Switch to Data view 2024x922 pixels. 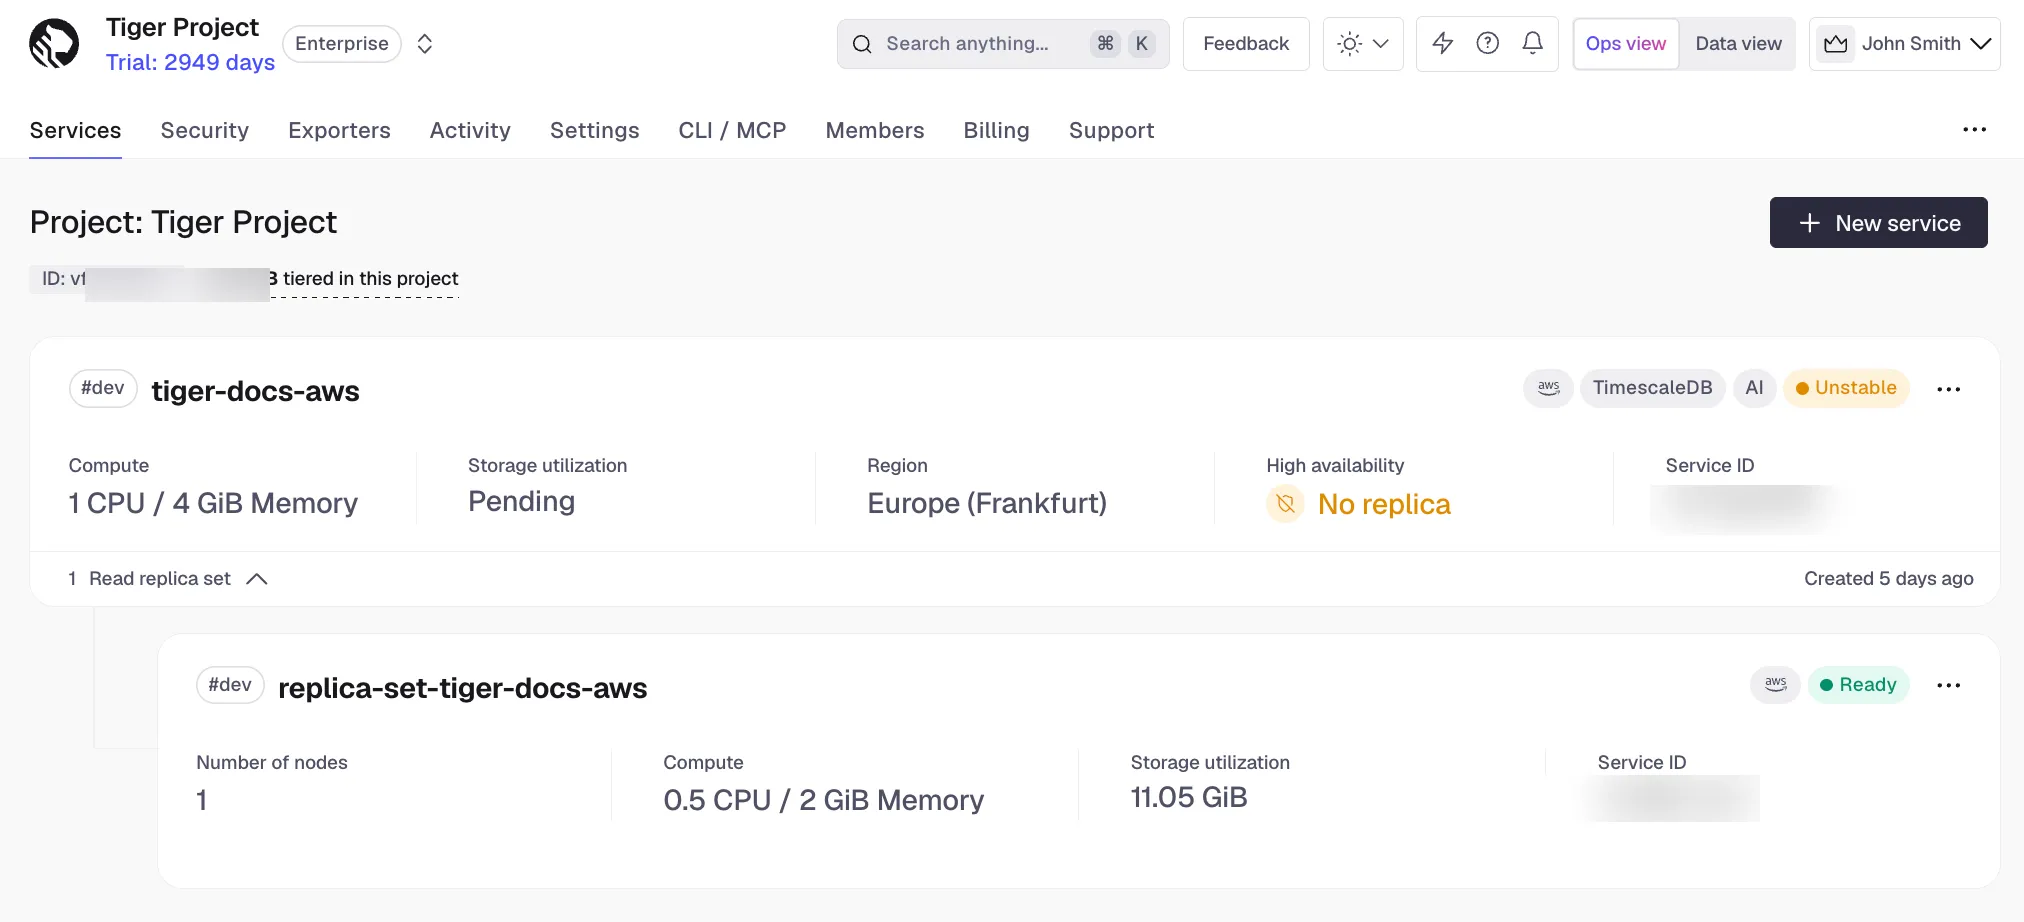tap(1739, 44)
